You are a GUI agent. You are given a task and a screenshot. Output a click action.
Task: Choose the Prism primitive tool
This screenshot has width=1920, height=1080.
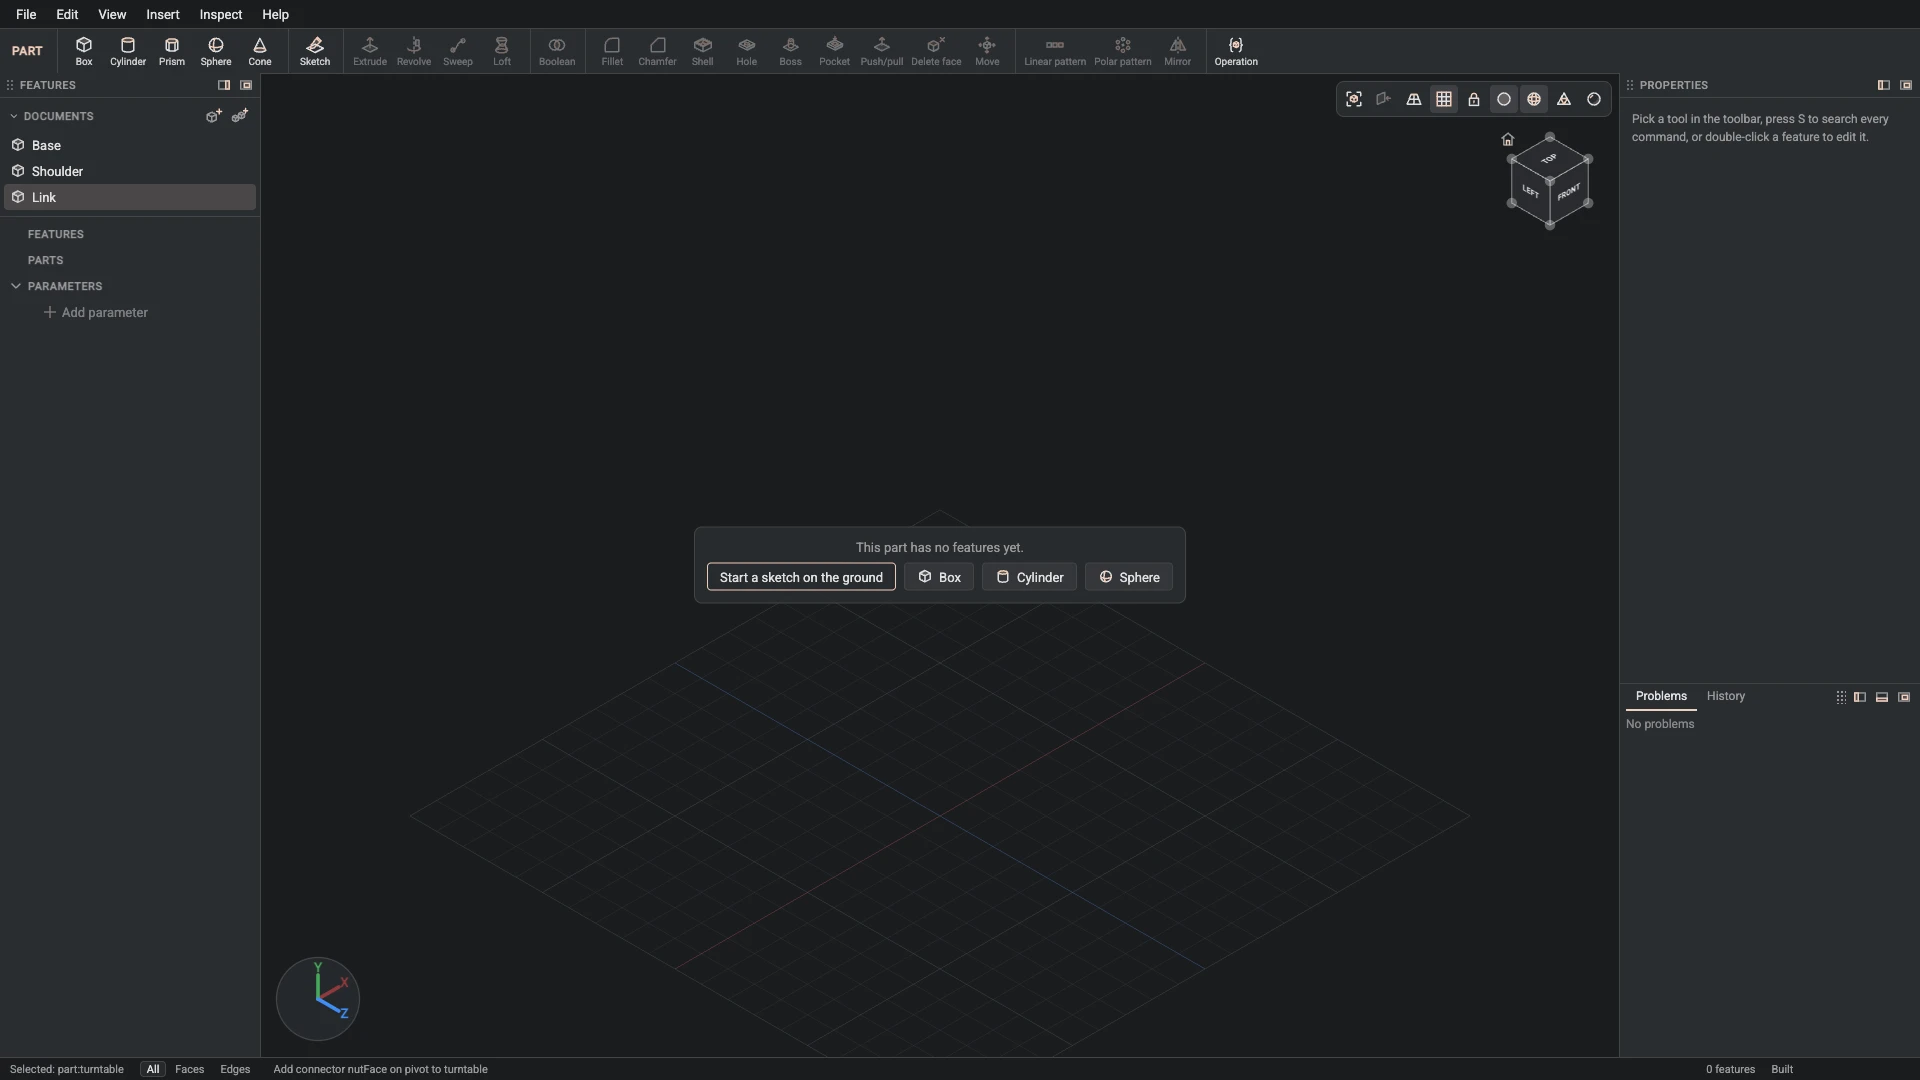[x=172, y=51]
